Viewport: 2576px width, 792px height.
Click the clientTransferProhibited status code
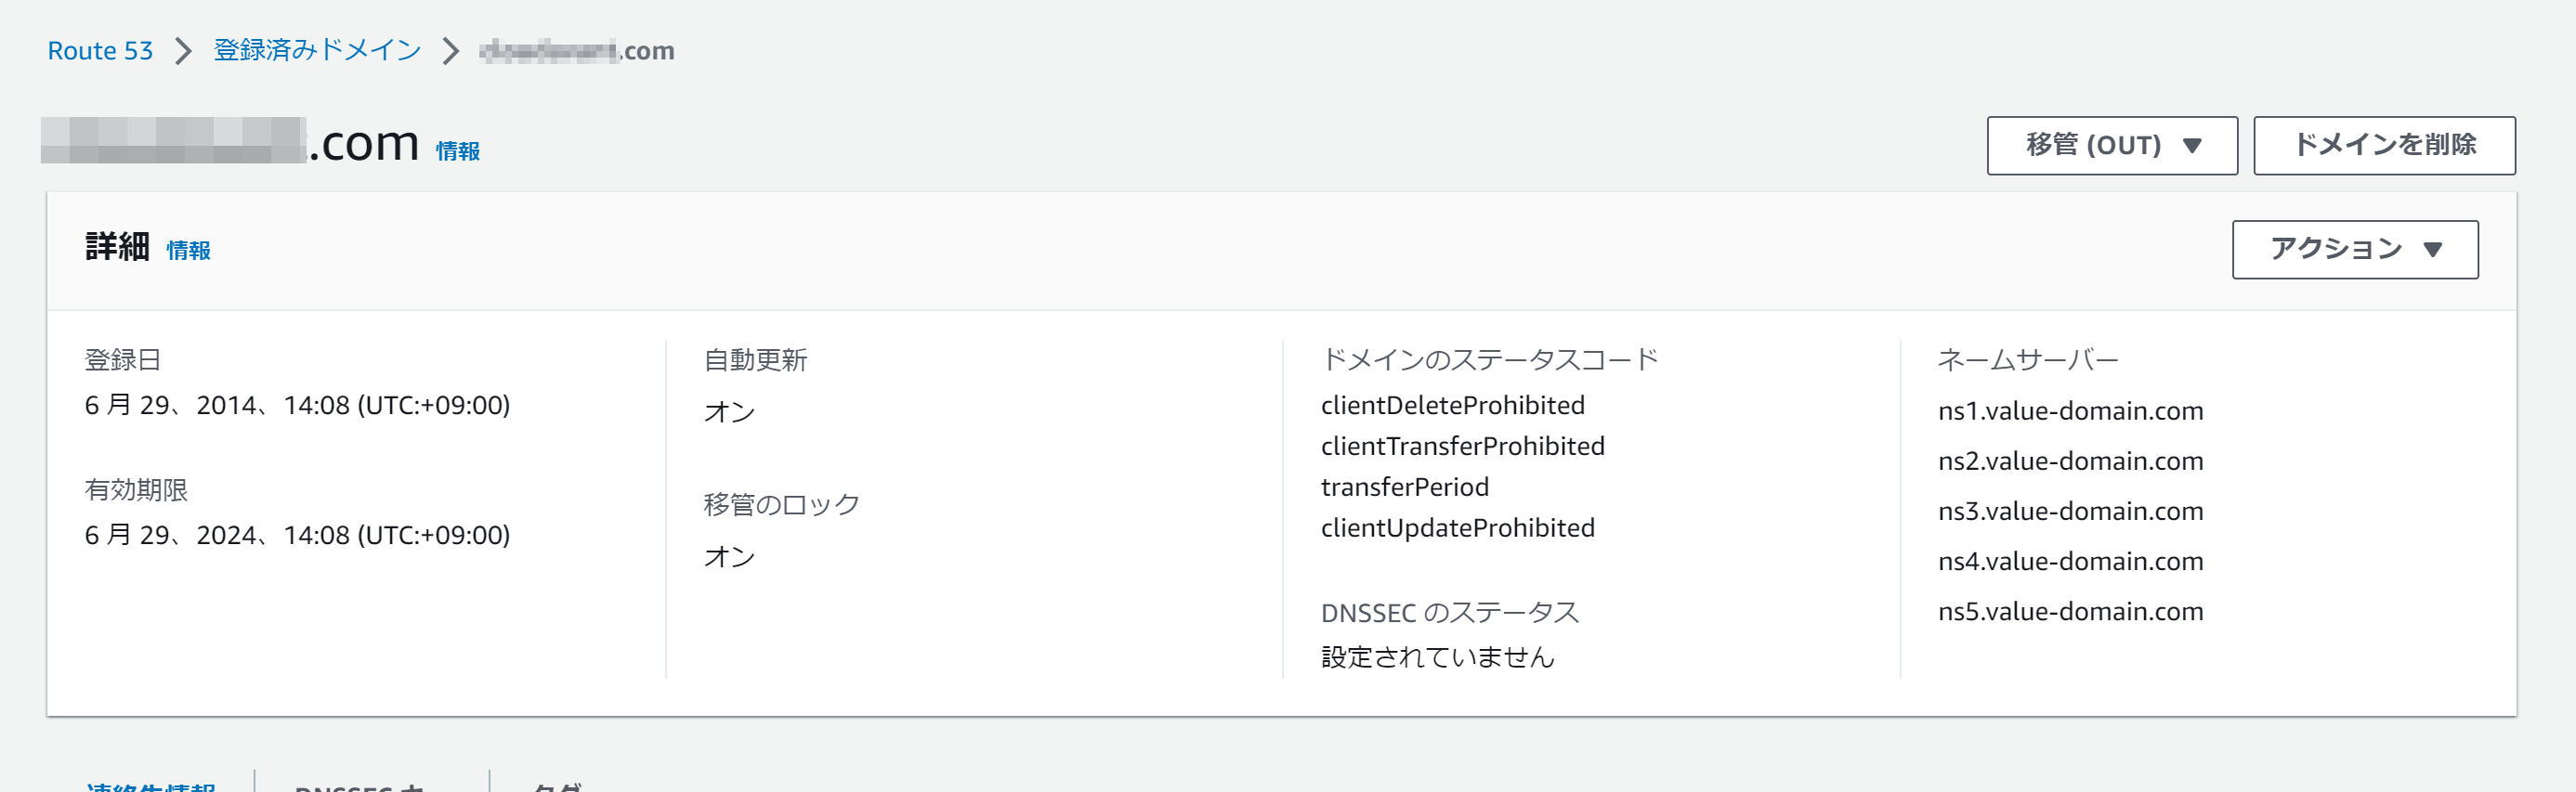click(1462, 446)
